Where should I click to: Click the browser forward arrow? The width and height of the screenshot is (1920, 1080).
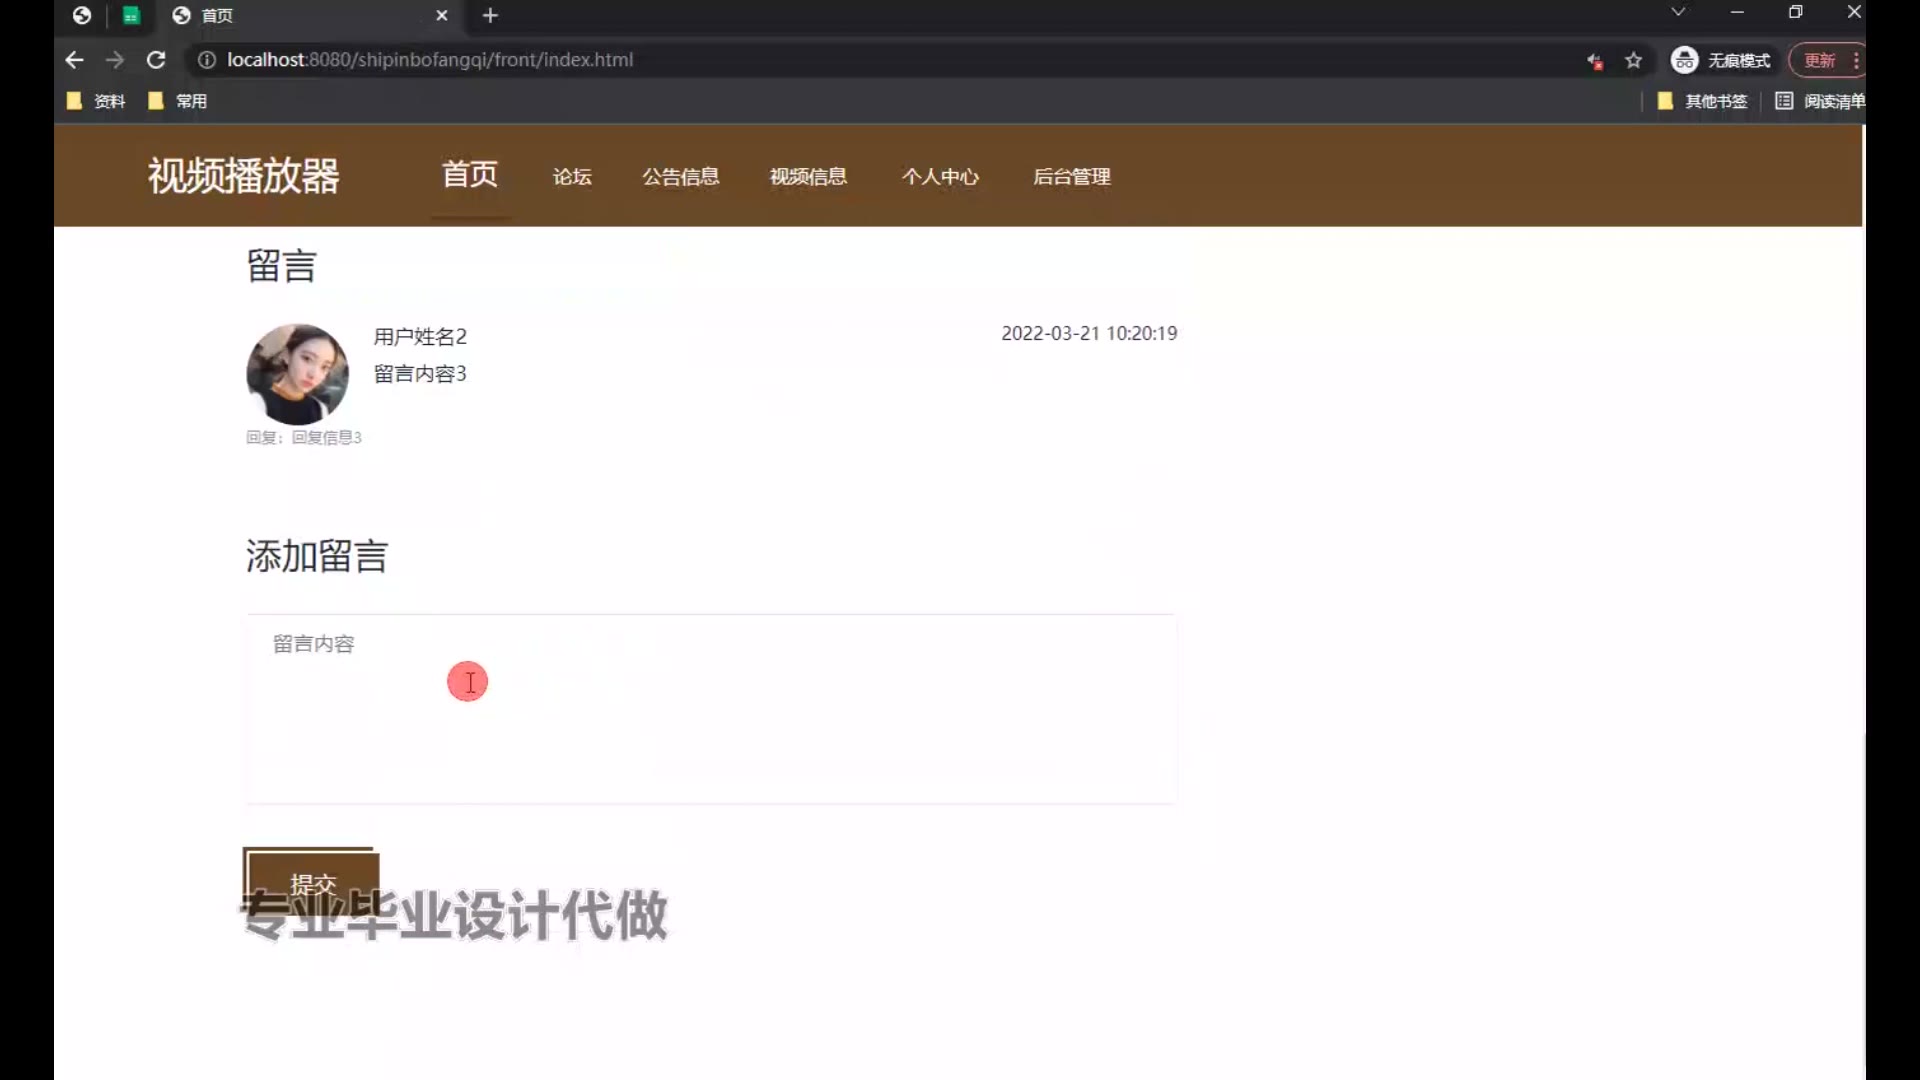point(115,60)
